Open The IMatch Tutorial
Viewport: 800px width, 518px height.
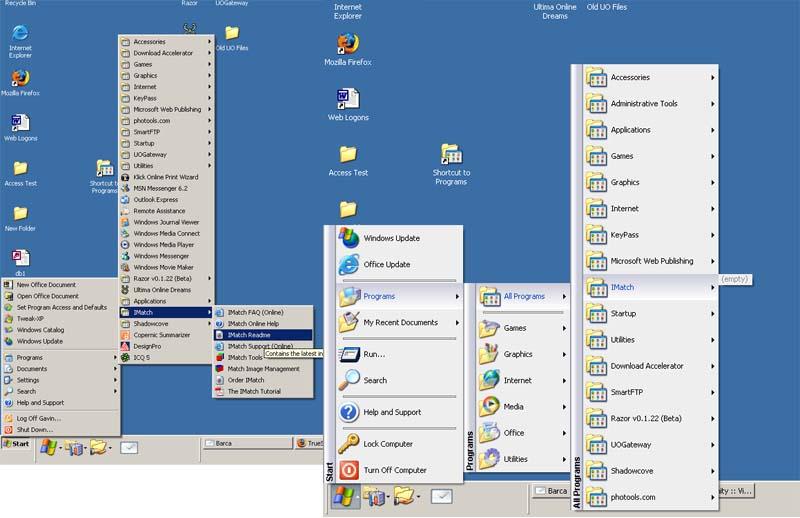[263, 391]
